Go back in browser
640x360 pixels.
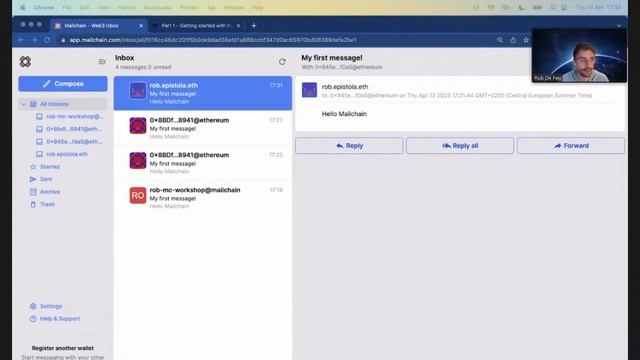(21, 40)
